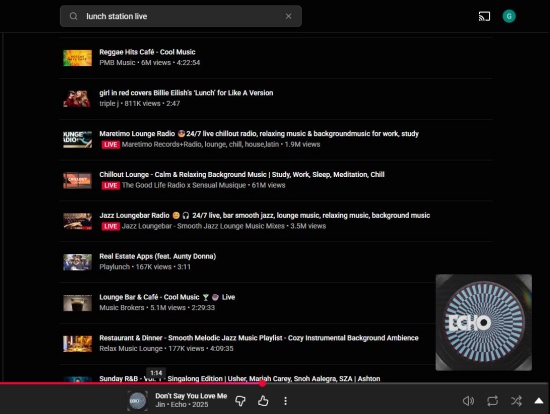Click Jazz Loungebar - Smooth Jazz Lounge Music Mixes
550x414 pixels.
[x=203, y=226]
